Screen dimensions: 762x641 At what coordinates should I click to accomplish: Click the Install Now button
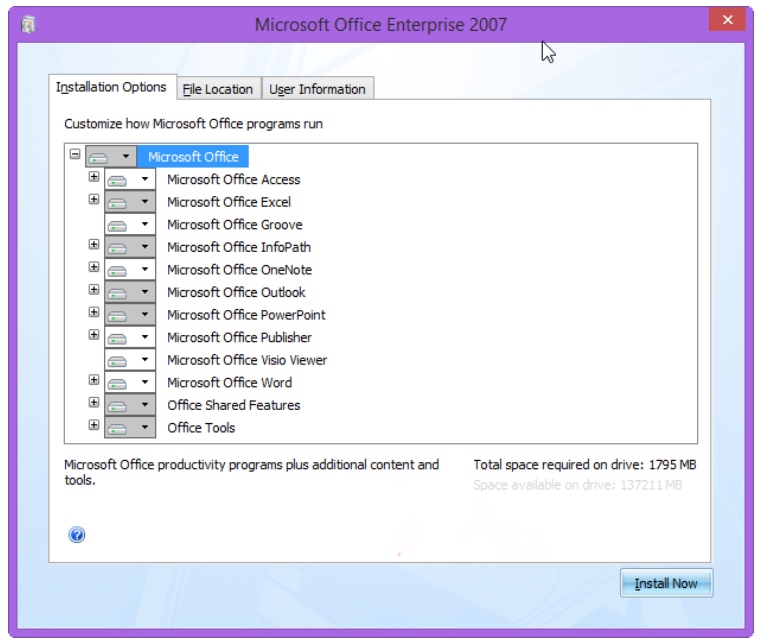click(666, 583)
